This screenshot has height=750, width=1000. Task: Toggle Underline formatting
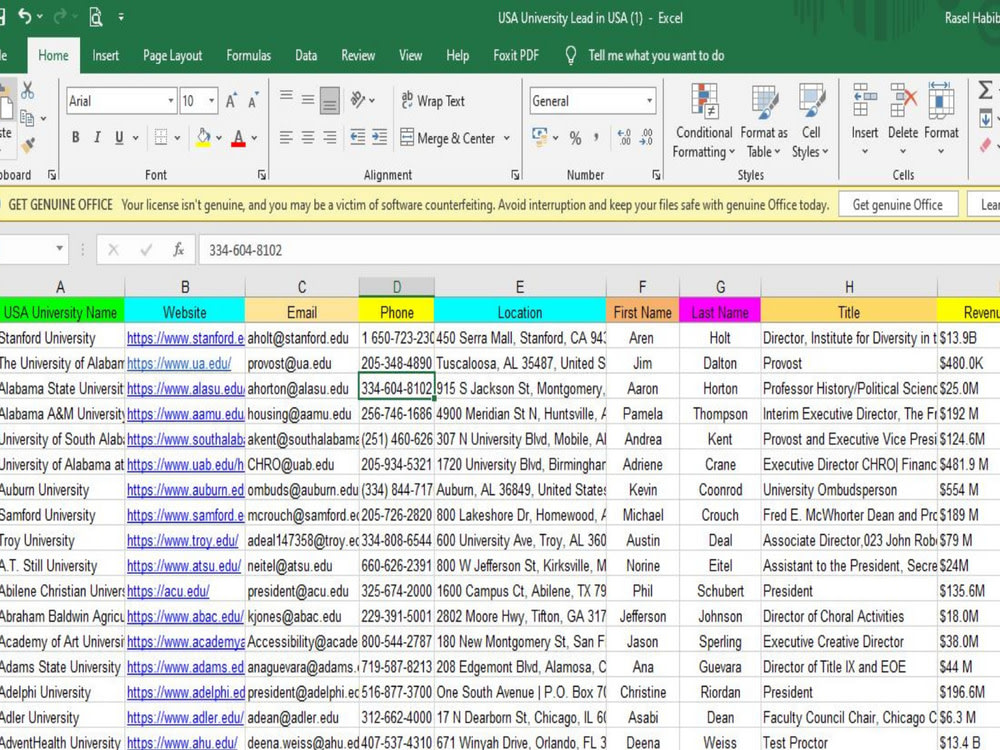[x=119, y=137]
